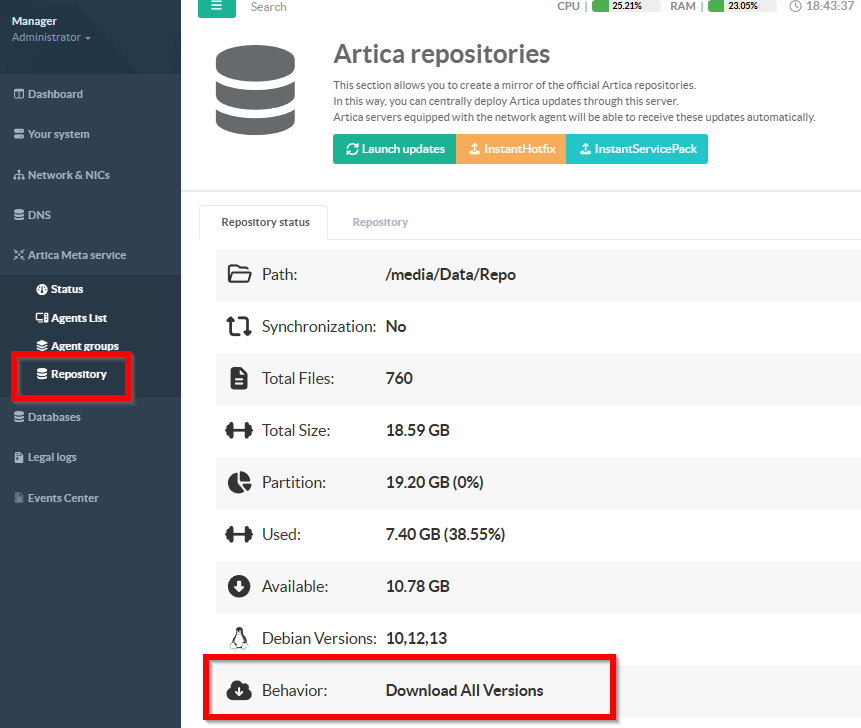Click the folder icon beside Path
Viewport: 861px width, 728px height.
coord(239,274)
